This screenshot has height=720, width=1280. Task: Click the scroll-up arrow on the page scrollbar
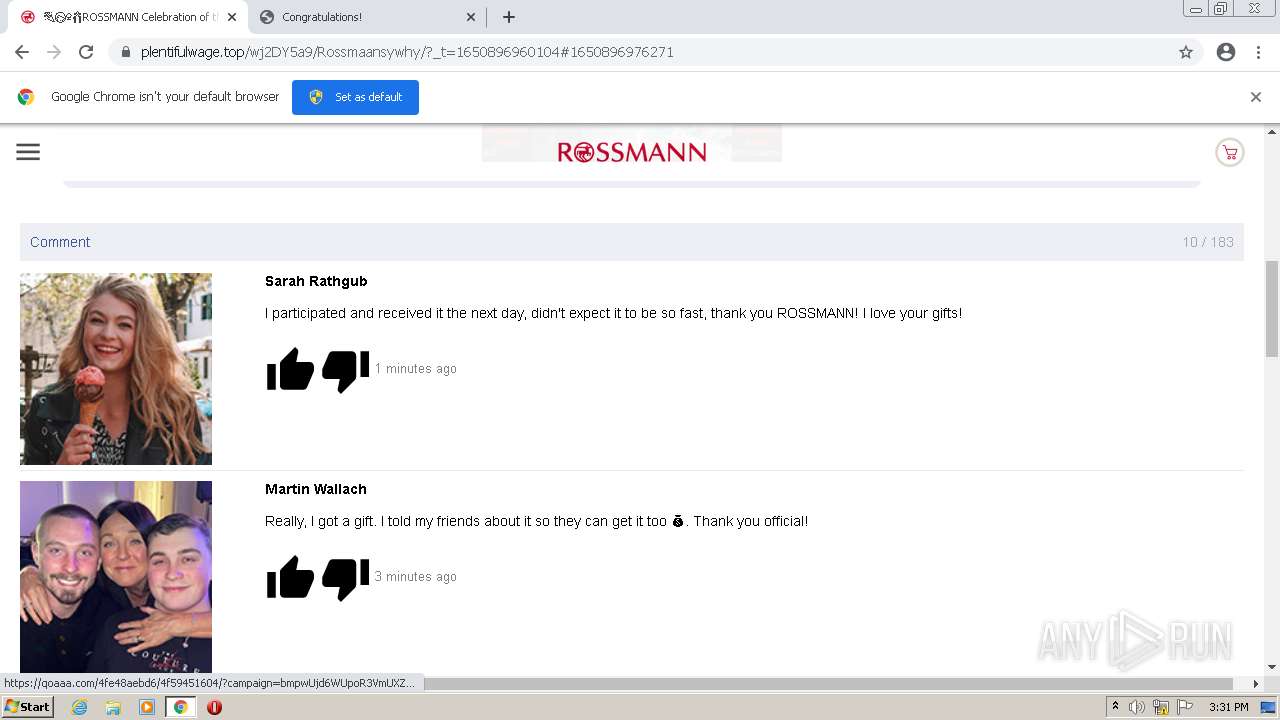(x=1272, y=131)
